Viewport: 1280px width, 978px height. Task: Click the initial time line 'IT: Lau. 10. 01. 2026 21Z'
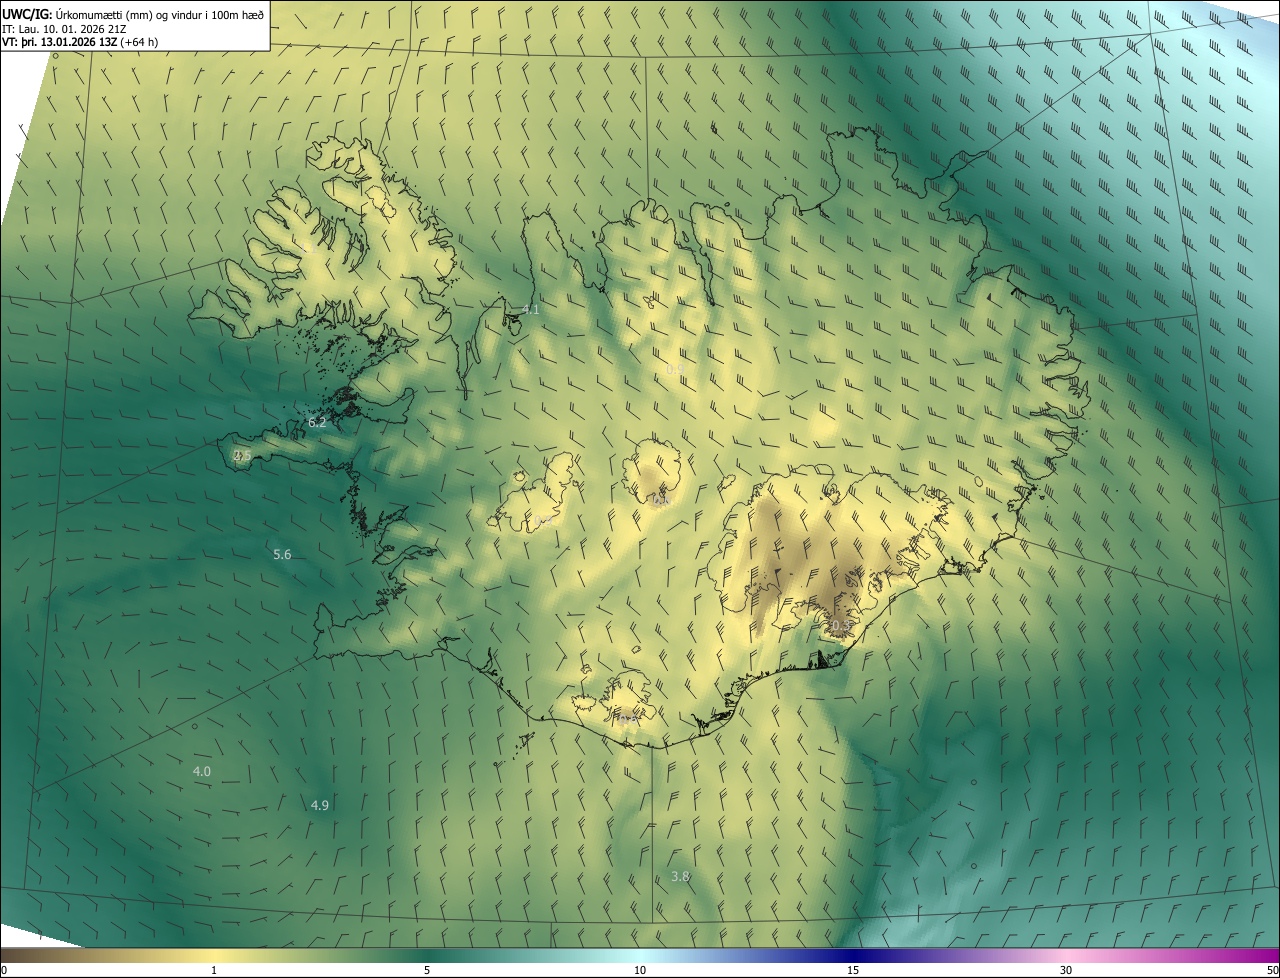[64, 29]
